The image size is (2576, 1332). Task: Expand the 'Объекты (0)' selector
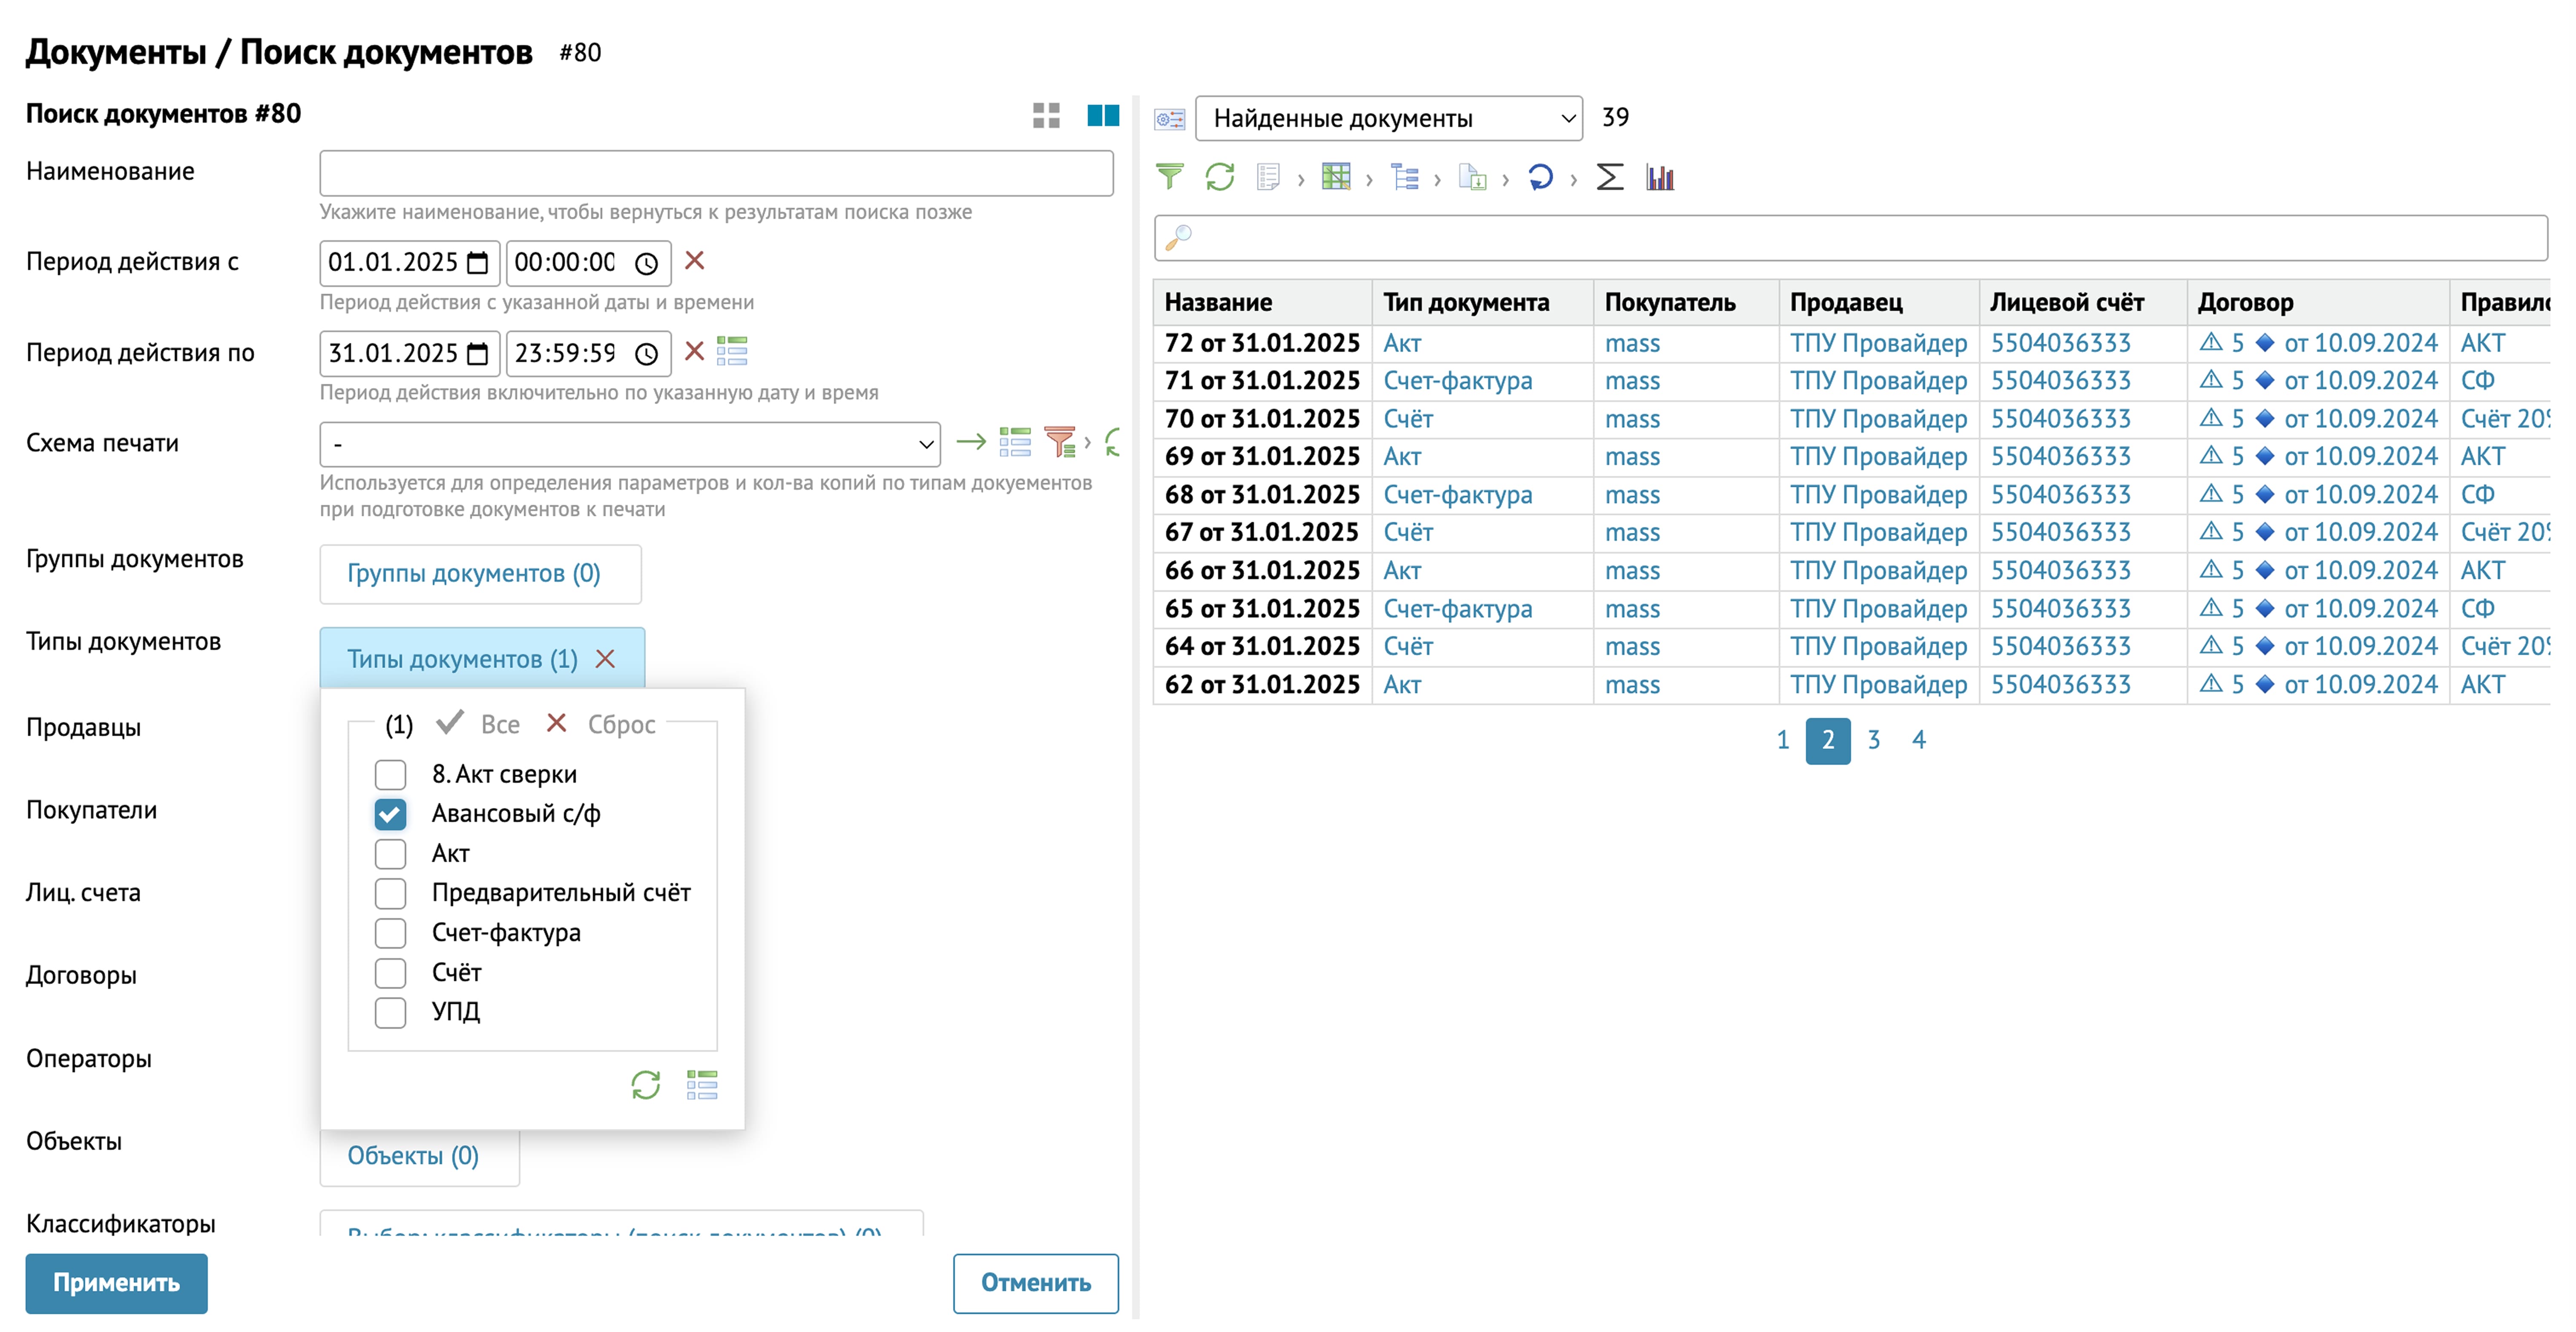coord(419,1156)
